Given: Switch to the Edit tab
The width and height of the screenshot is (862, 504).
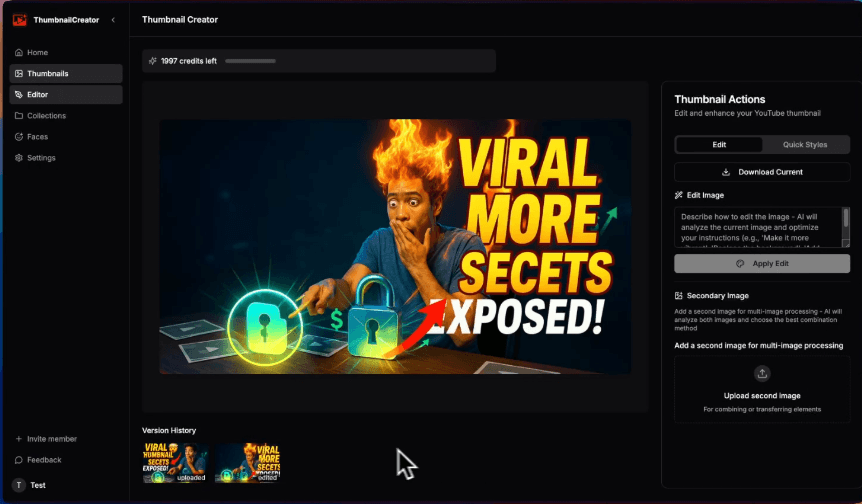Looking at the screenshot, I should [718, 145].
